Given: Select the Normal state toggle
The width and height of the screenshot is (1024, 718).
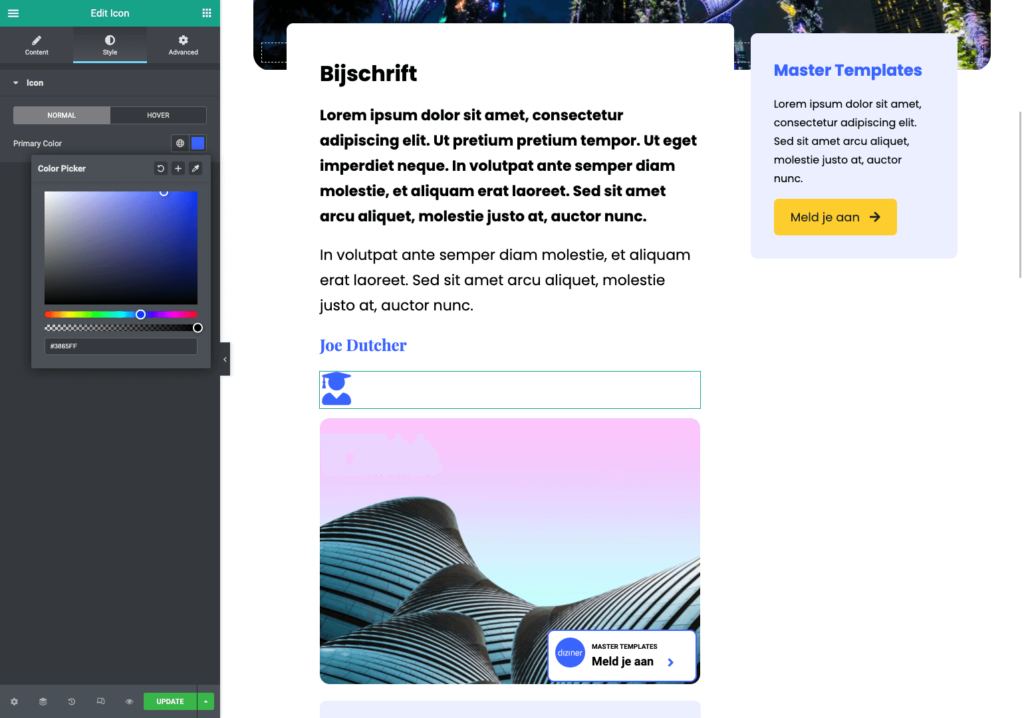Looking at the screenshot, I should (61, 115).
